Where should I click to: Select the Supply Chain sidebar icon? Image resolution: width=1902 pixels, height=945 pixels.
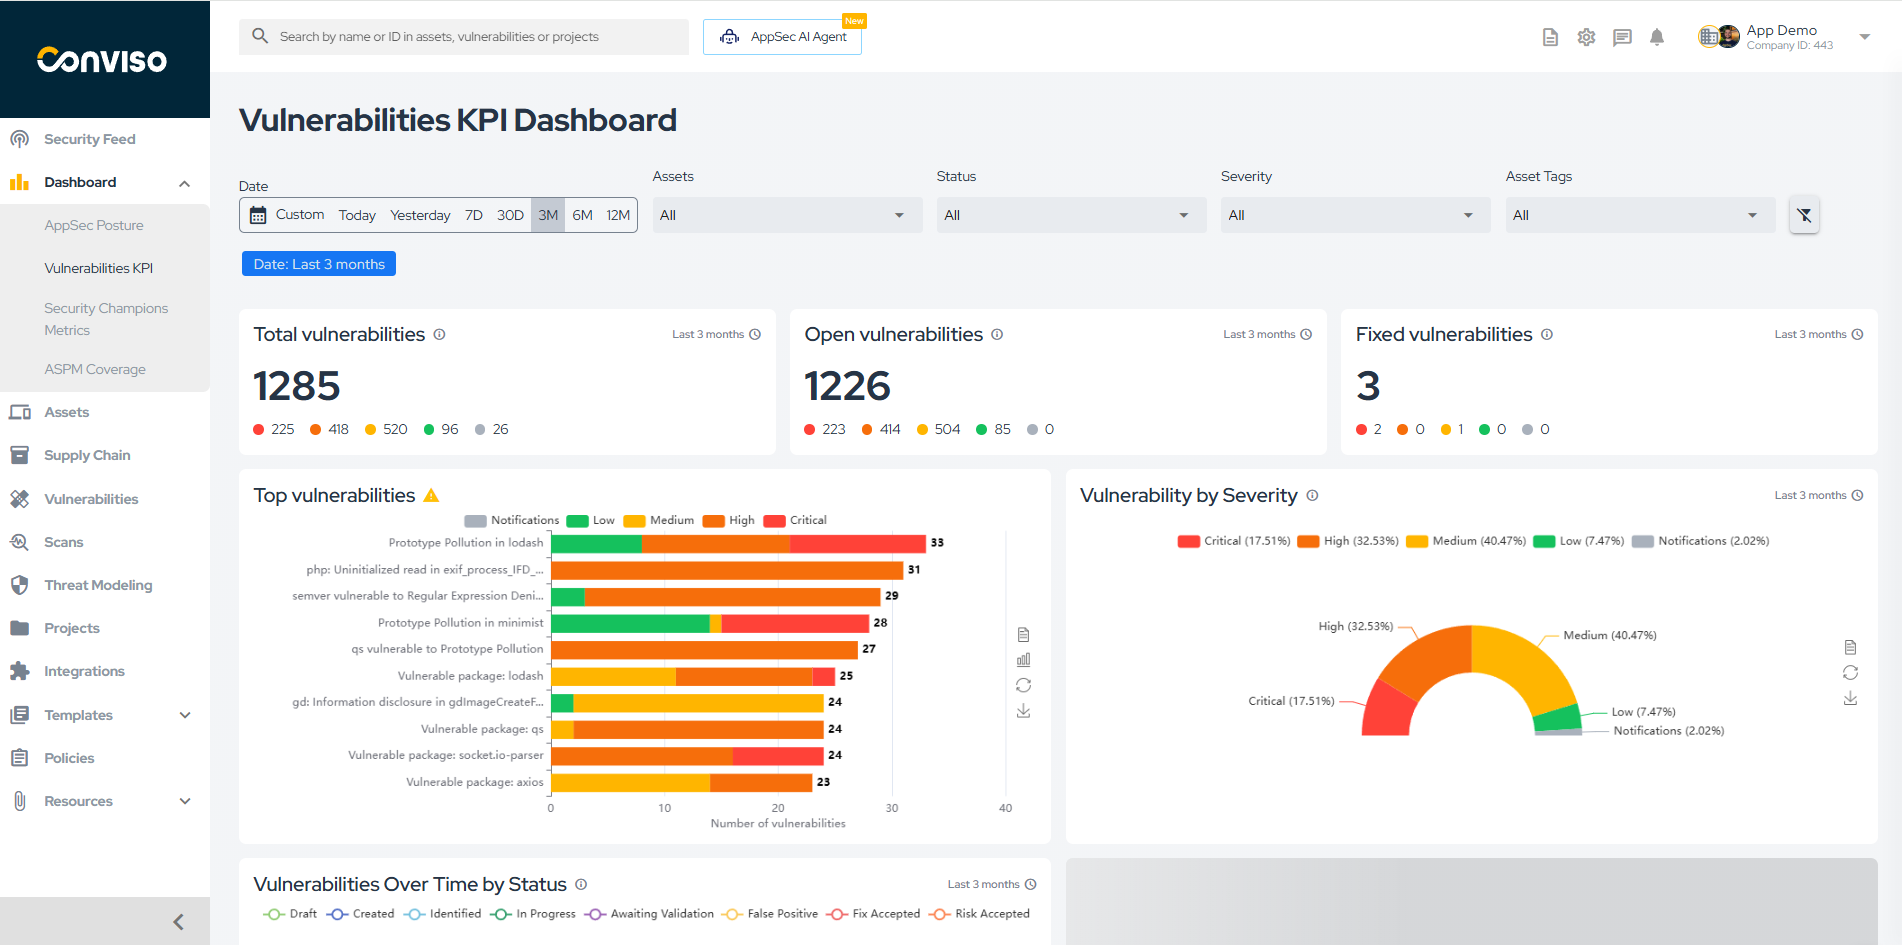[x=20, y=455]
